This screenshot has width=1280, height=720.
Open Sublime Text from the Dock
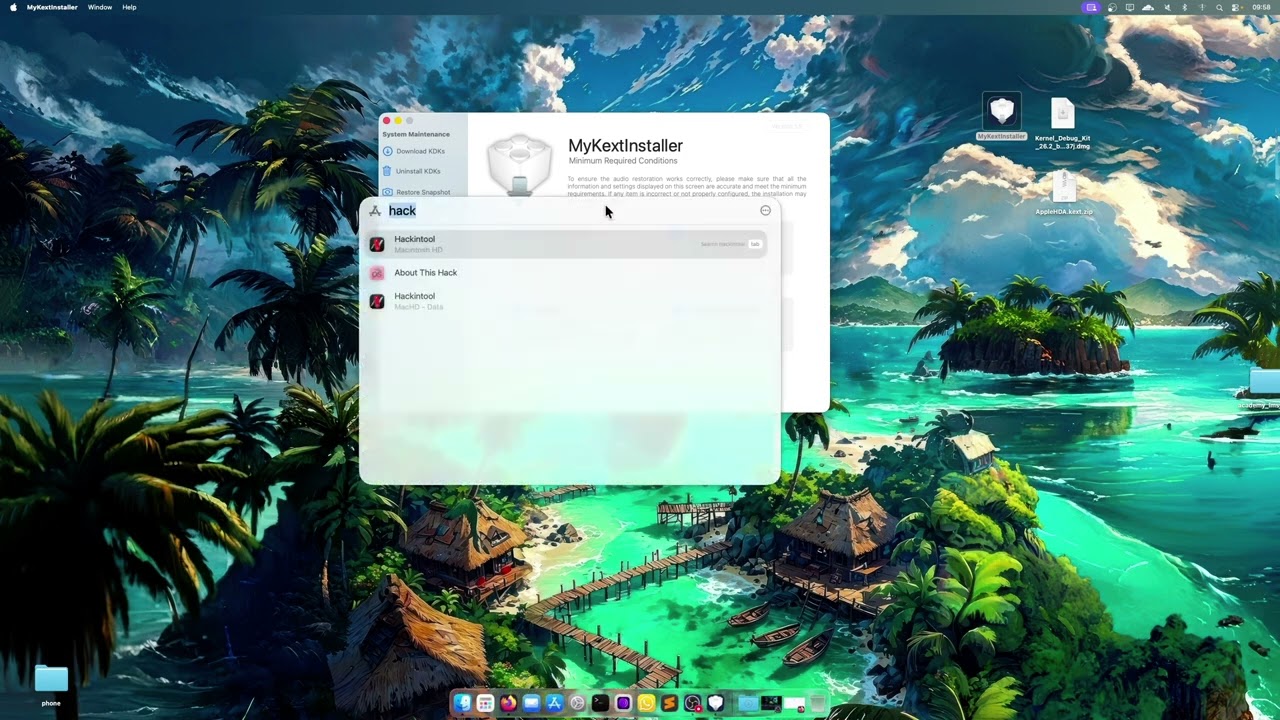pyautogui.click(x=669, y=703)
